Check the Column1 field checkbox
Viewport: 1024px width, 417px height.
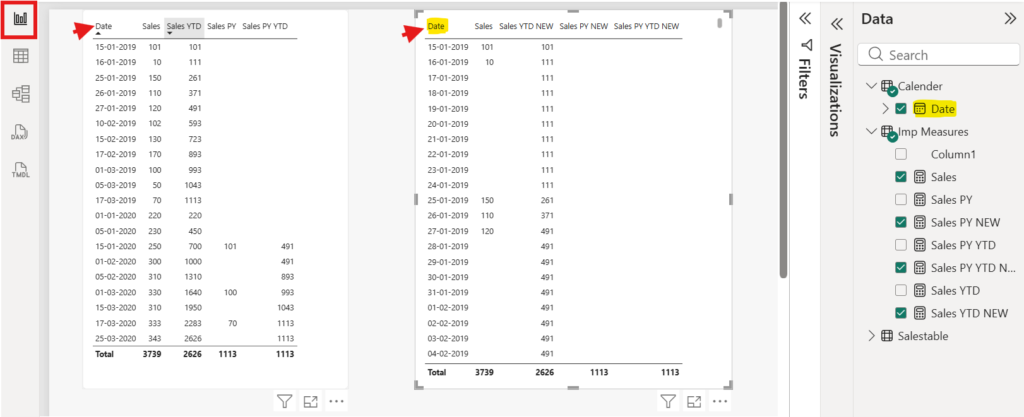(x=901, y=155)
